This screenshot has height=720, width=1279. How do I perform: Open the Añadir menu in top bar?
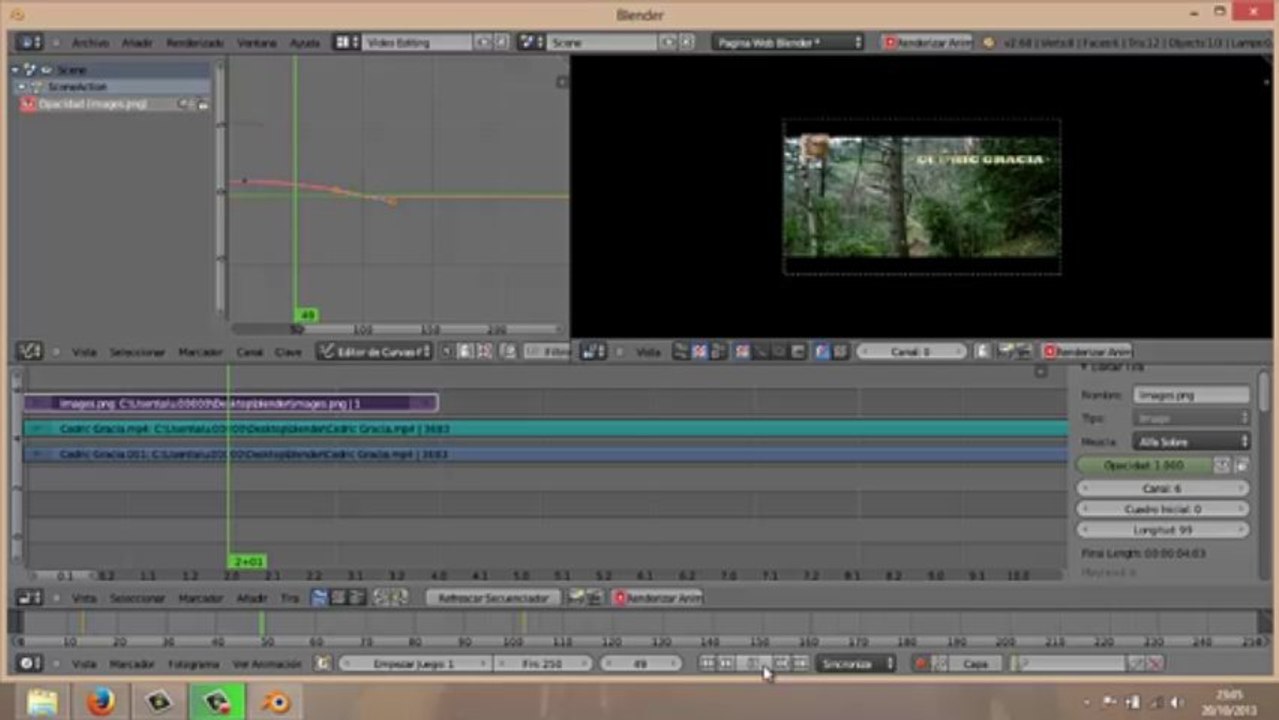(x=137, y=43)
